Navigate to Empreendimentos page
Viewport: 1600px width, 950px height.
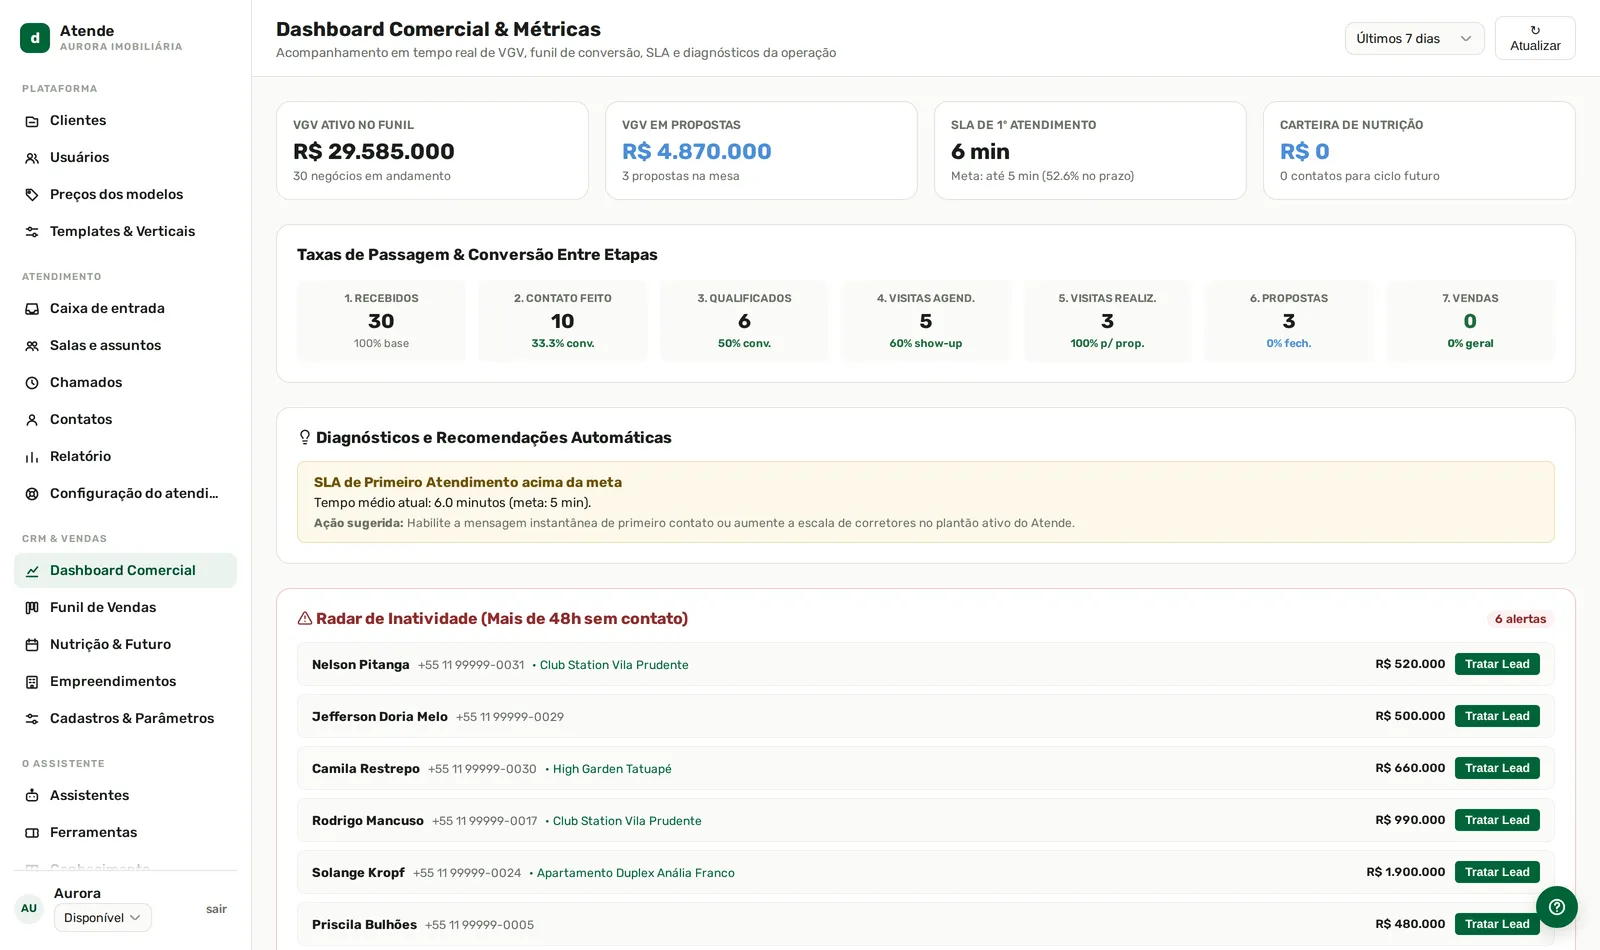(x=125, y=681)
